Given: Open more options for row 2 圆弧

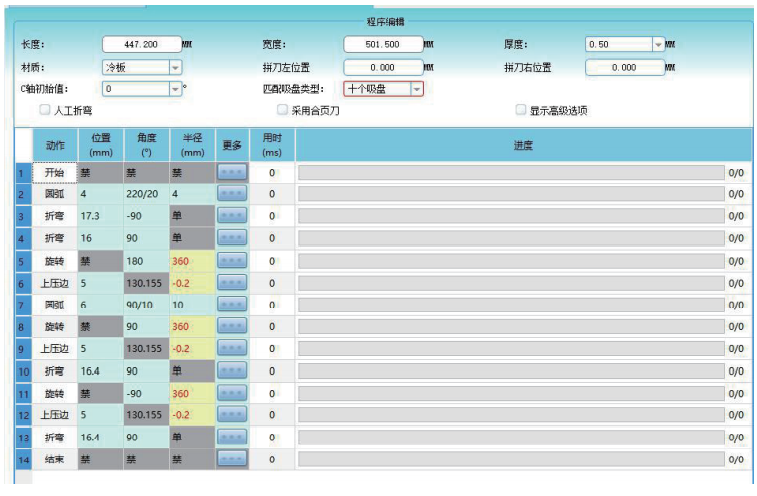Looking at the screenshot, I should [231, 194].
